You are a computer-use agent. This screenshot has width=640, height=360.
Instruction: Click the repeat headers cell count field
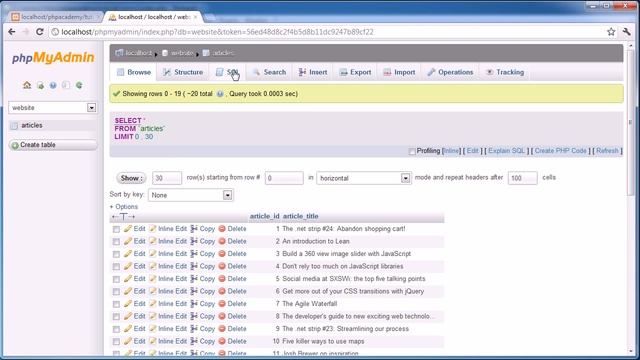pyautogui.click(x=522, y=178)
